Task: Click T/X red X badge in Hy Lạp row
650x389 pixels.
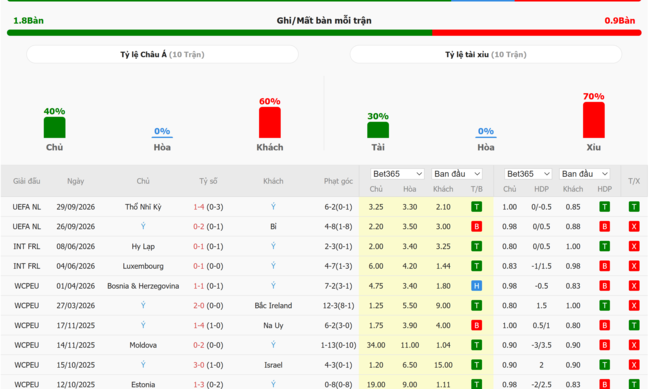Action: coord(634,246)
